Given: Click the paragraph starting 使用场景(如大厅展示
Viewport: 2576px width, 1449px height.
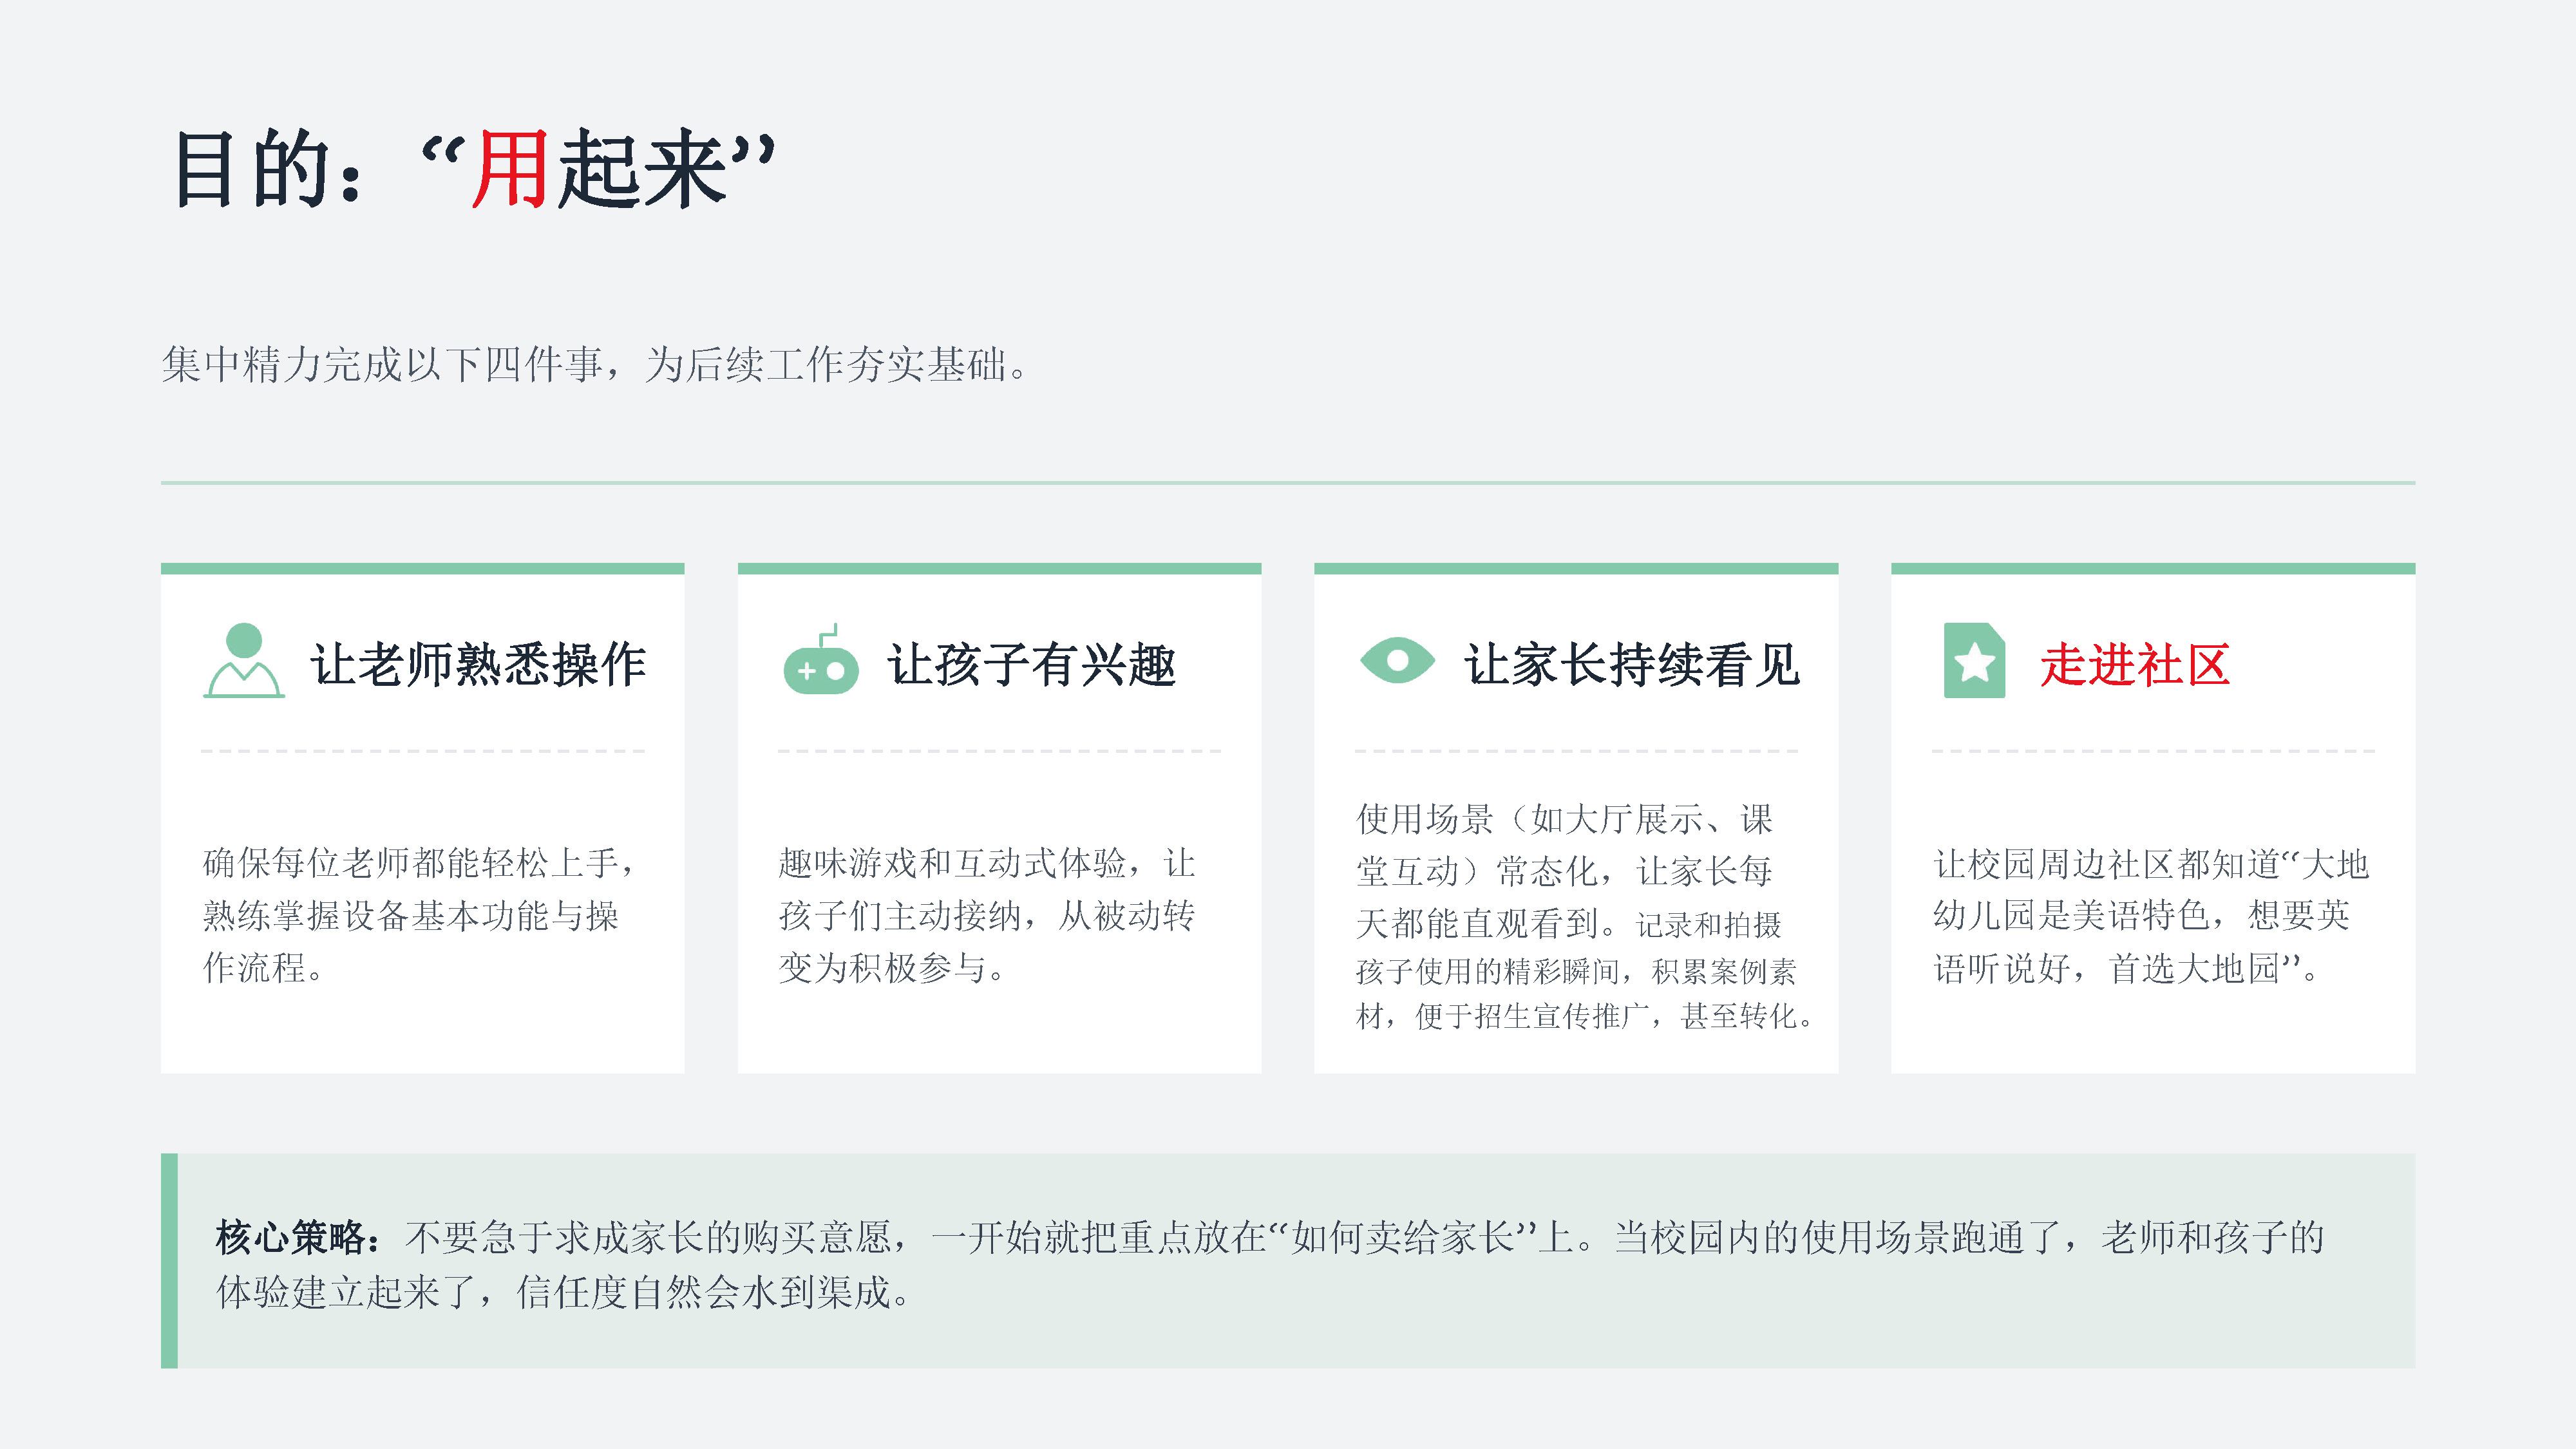Looking at the screenshot, I should click(x=1585, y=915).
